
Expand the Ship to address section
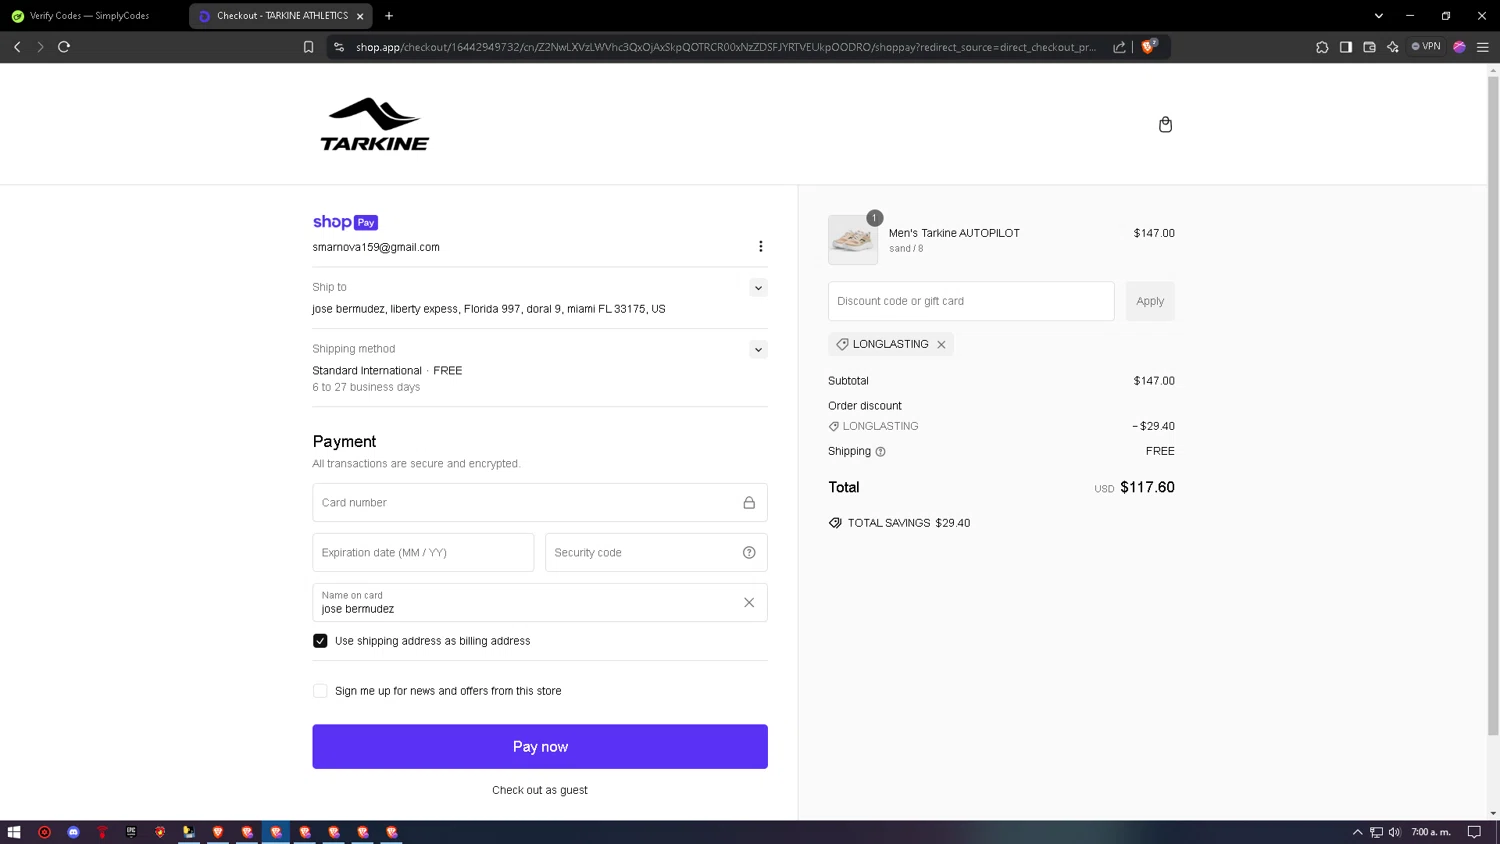758,288
